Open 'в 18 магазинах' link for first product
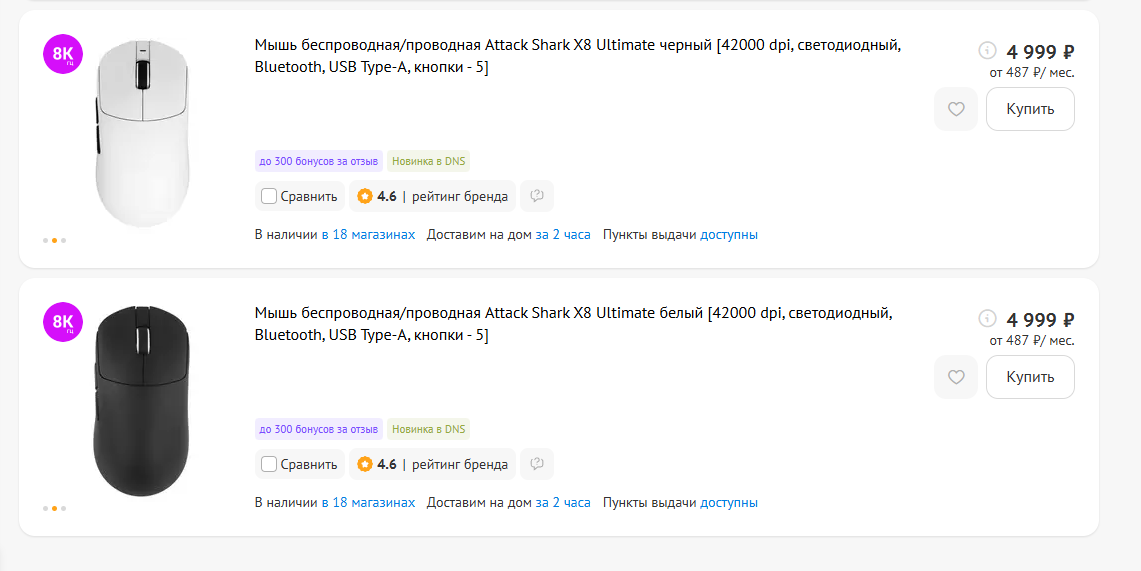Viewport: 1141px width, 571px height. tap(368, 235)
